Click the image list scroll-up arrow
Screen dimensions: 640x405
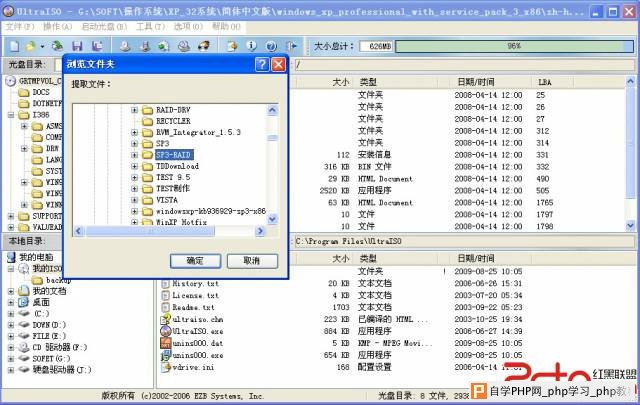click(x=630, y=82)
